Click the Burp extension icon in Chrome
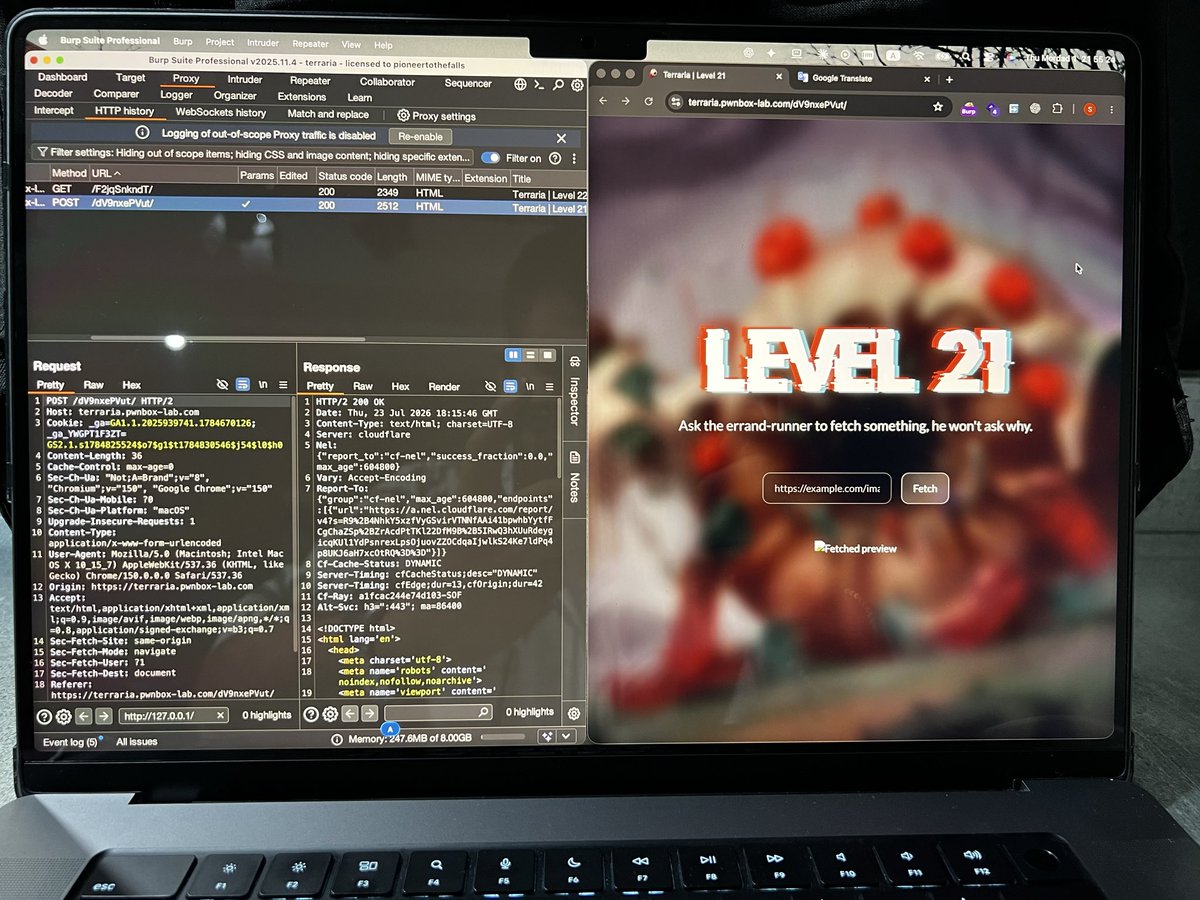Screen dimensions: 1200x900 pos(968,107)
